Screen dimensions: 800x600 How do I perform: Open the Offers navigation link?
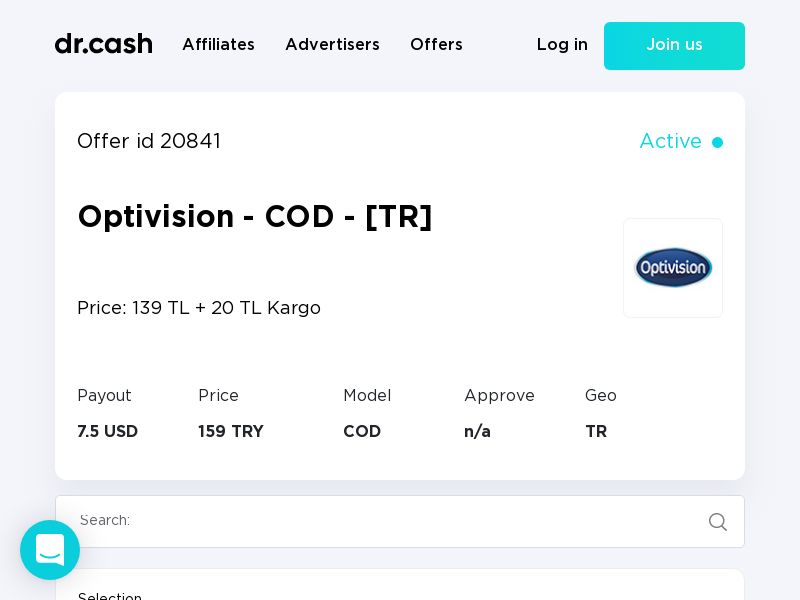click(436, 45)
